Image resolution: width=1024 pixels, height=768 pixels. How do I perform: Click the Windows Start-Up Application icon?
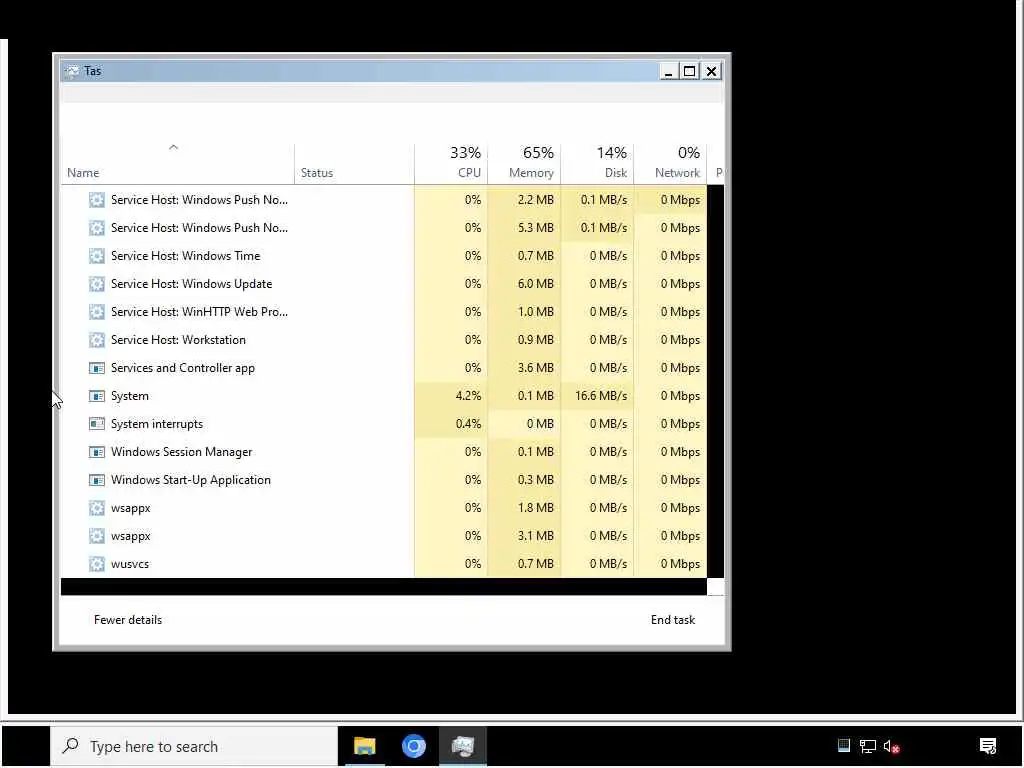click(97, 480)
